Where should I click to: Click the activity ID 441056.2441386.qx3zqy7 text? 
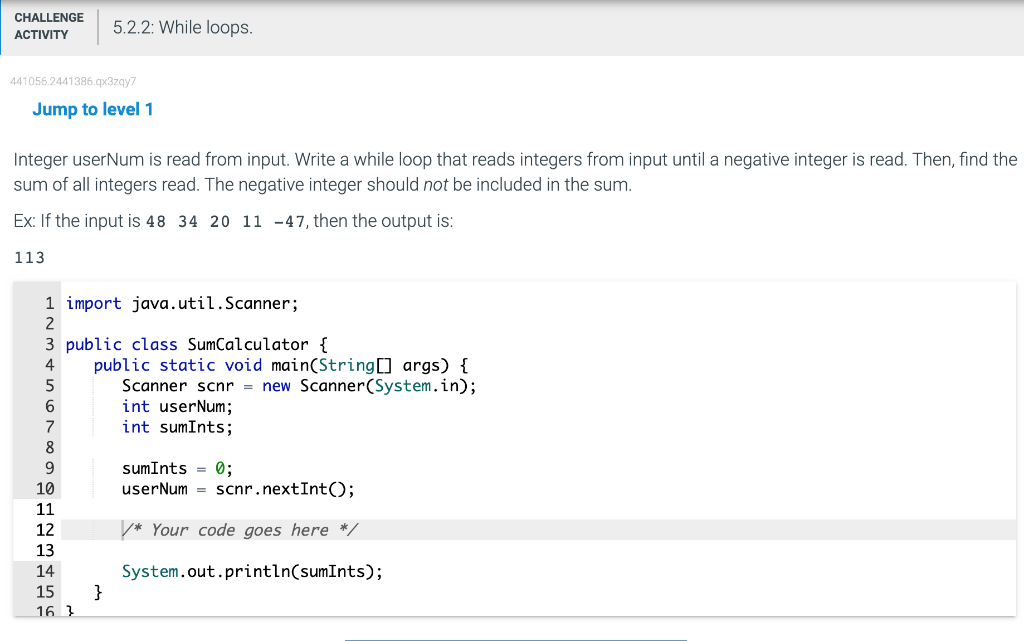click(72, 81)
